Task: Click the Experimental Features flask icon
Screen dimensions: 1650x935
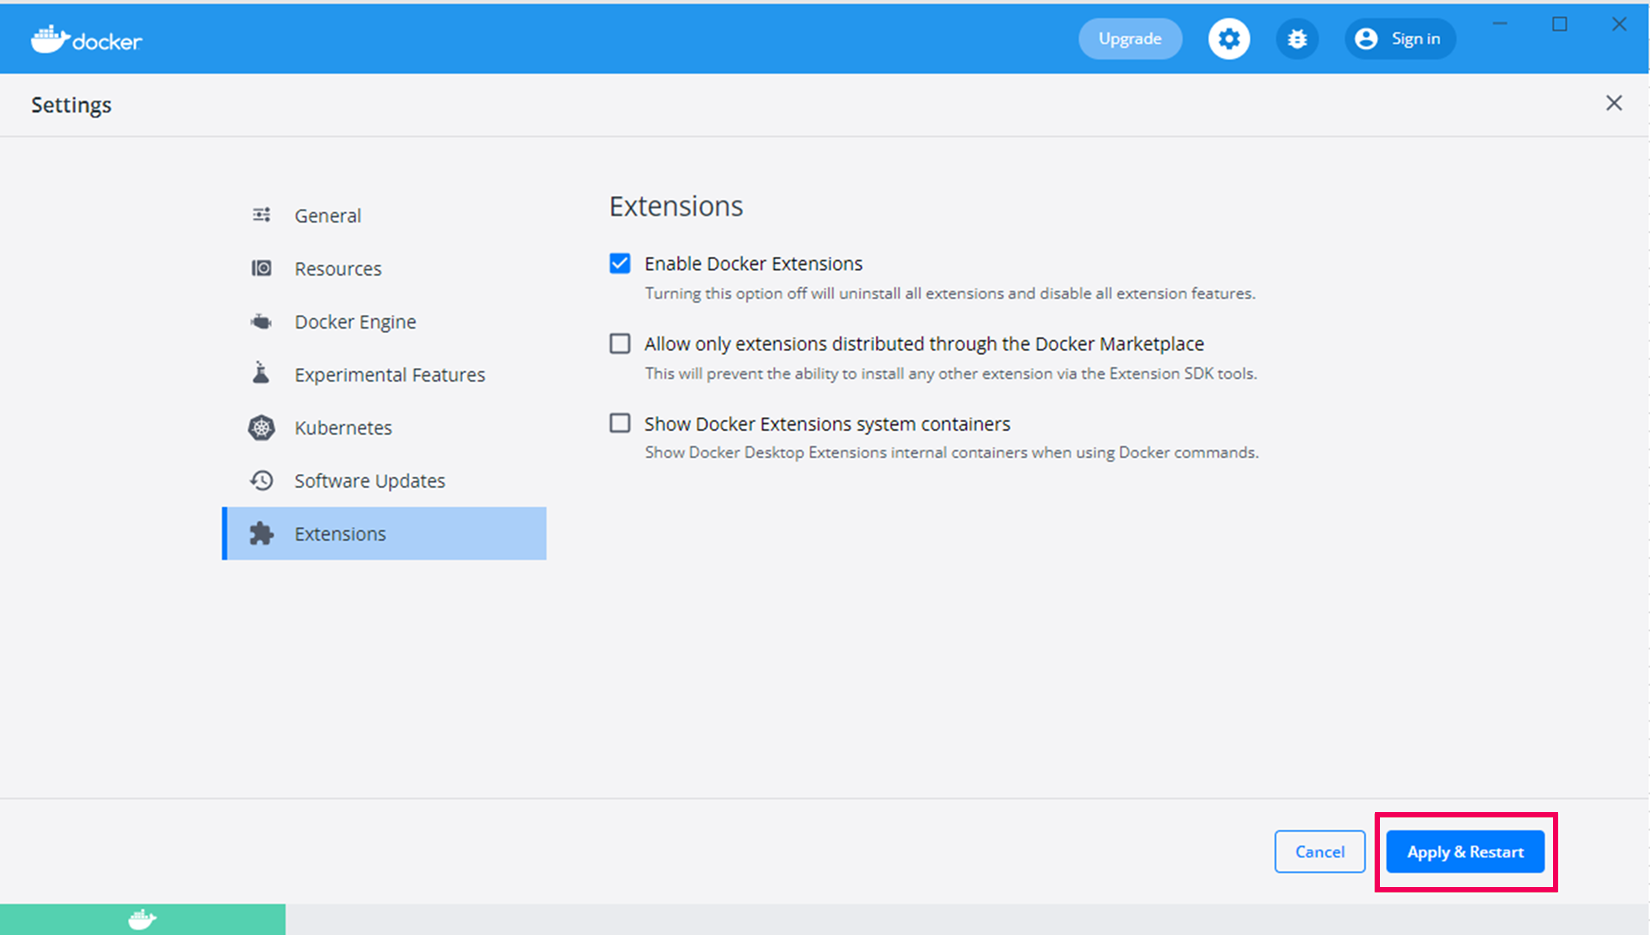Action: click(261, 373)
